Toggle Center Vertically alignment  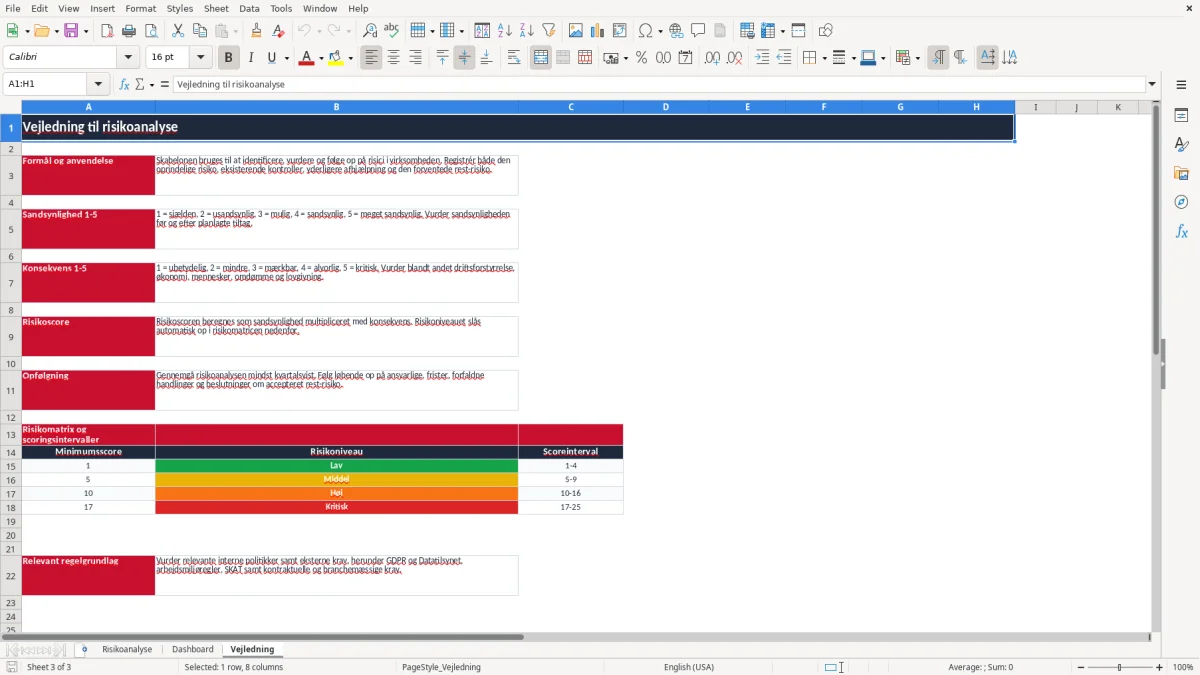464,58
